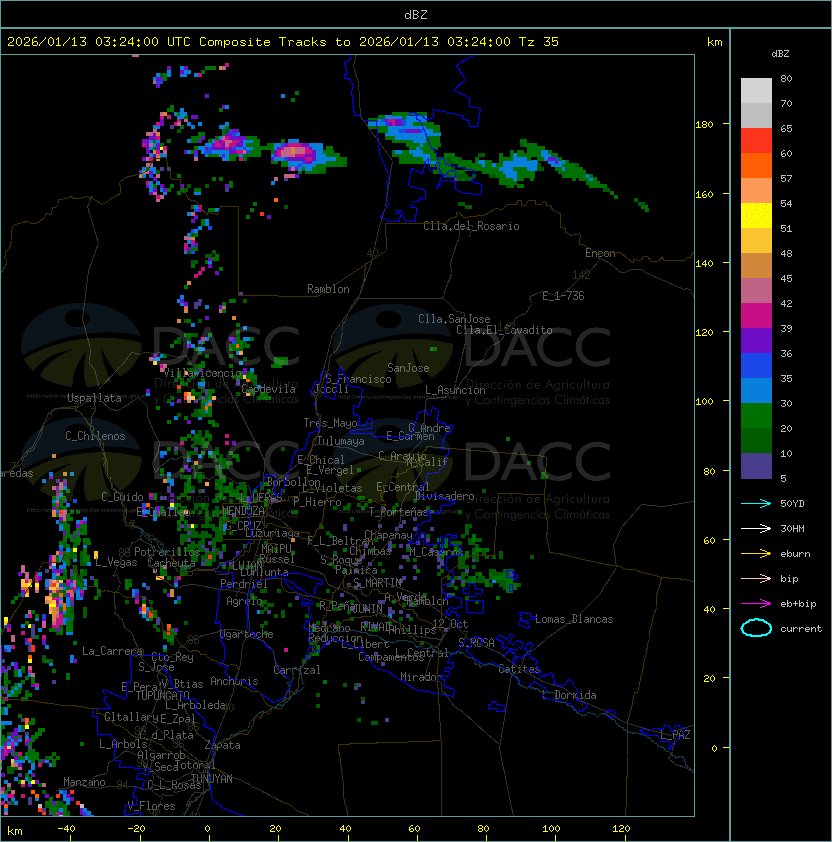
Task: Pick the red swatch in dBZ scale
Action: 756,140
